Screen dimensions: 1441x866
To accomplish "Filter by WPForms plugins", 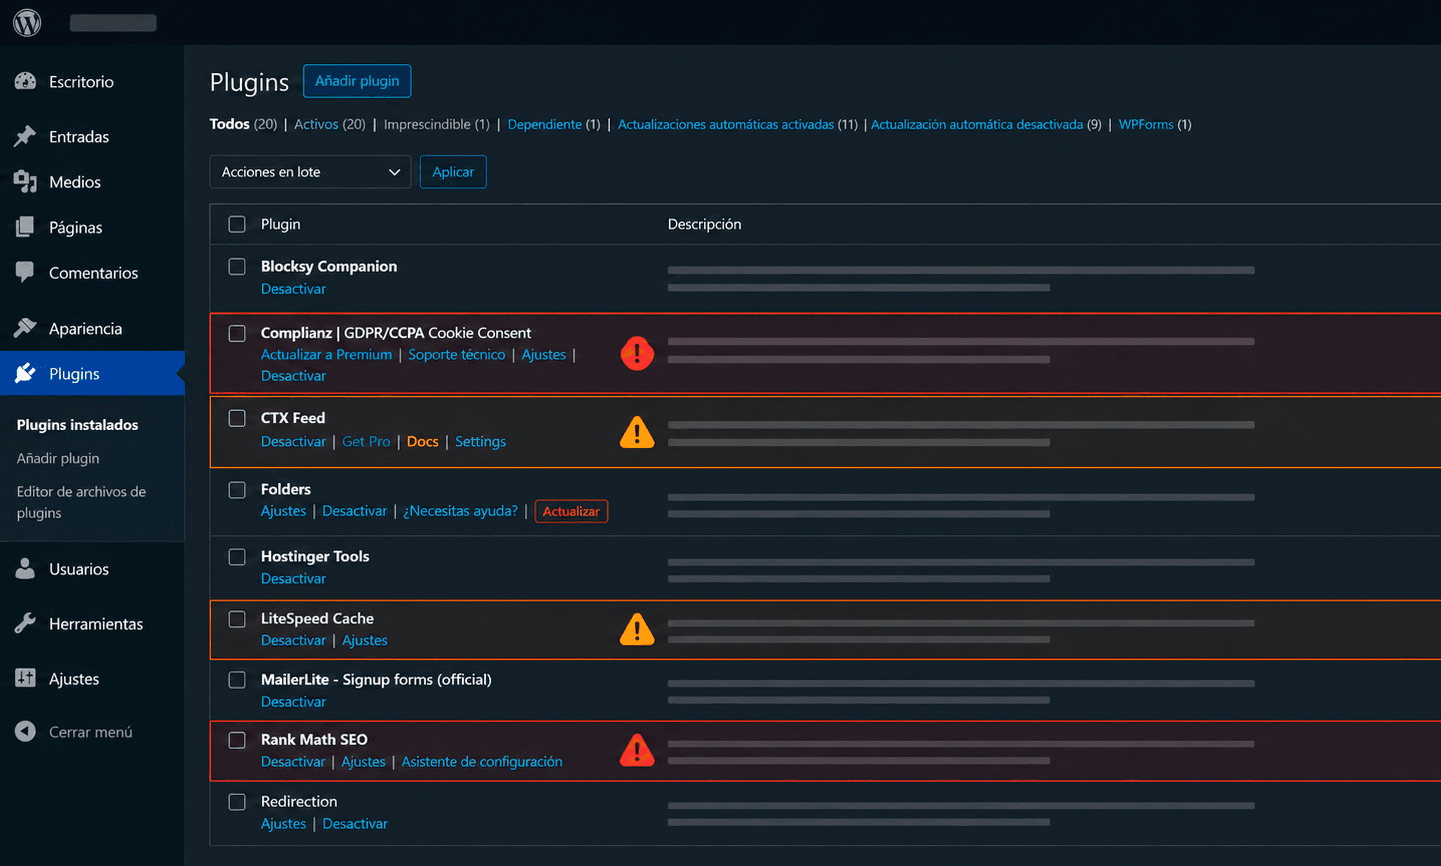I will point(1146,124).
